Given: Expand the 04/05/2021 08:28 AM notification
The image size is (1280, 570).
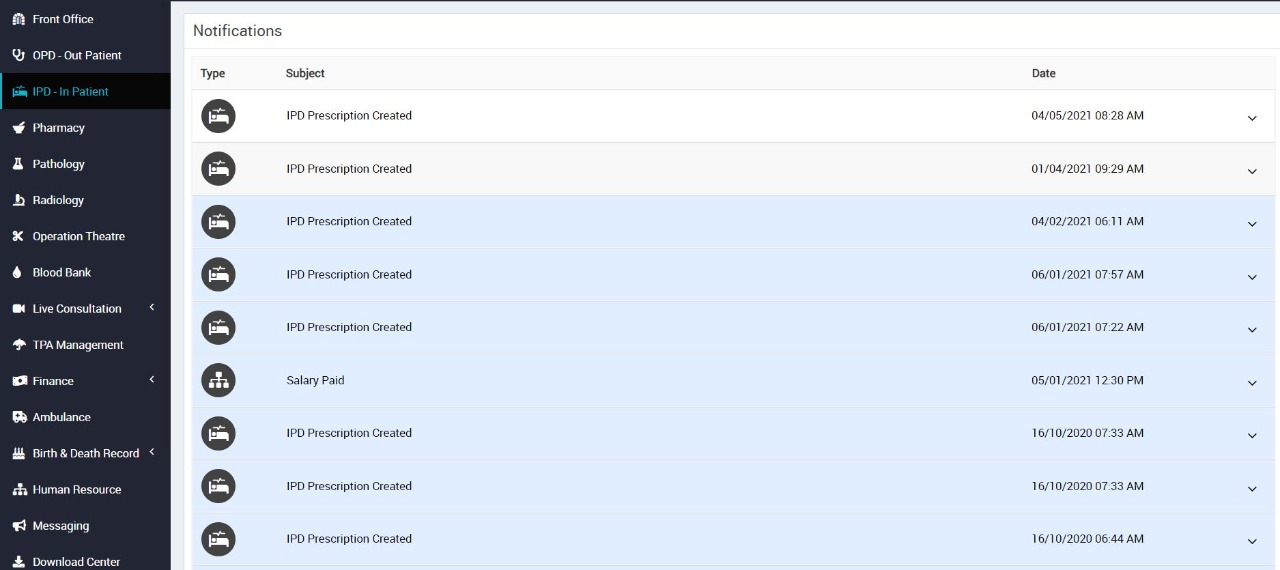Looking at the screenshot, I should (x=1252, y=118).
